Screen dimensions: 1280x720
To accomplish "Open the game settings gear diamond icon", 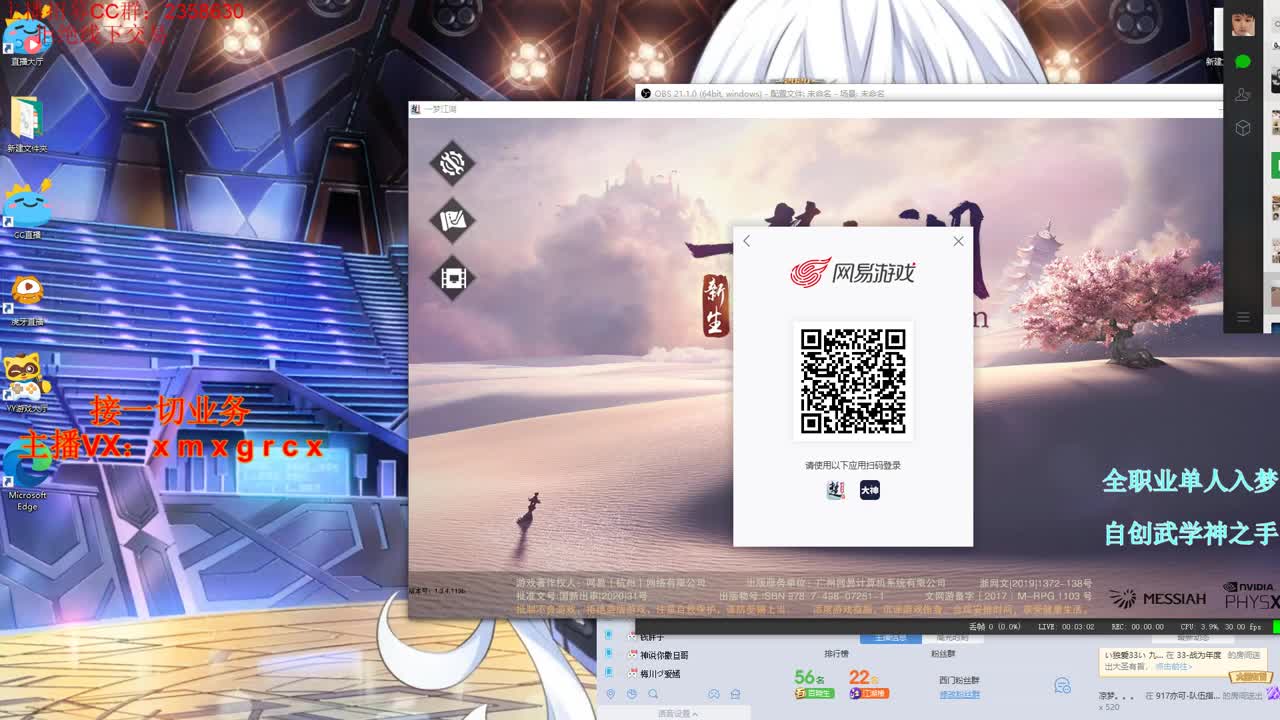I will pyautogui.click(x=453, y=162).
